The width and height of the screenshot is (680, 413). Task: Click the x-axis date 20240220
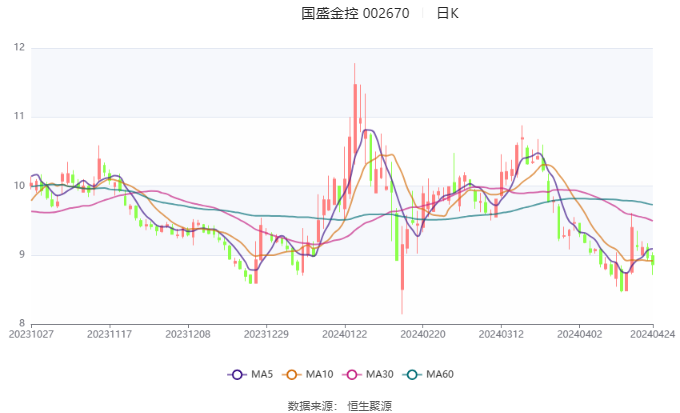coord(423,334)
